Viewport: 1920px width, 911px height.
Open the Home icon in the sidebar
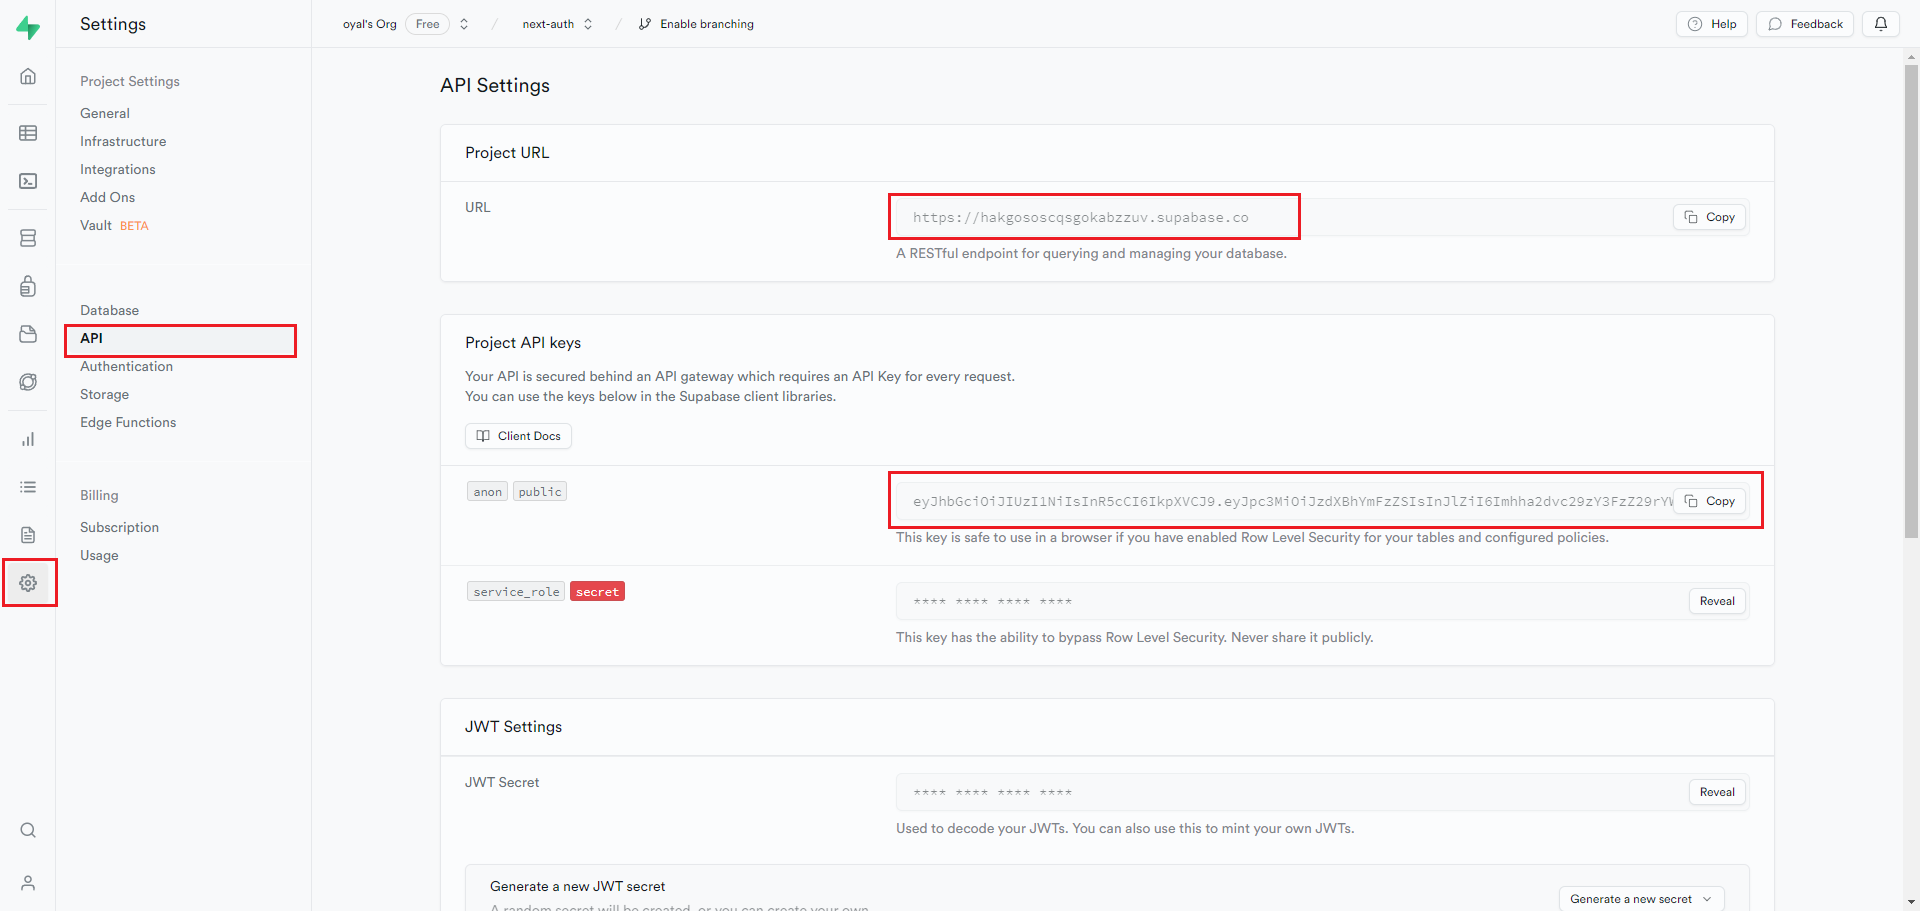[28, 76]
